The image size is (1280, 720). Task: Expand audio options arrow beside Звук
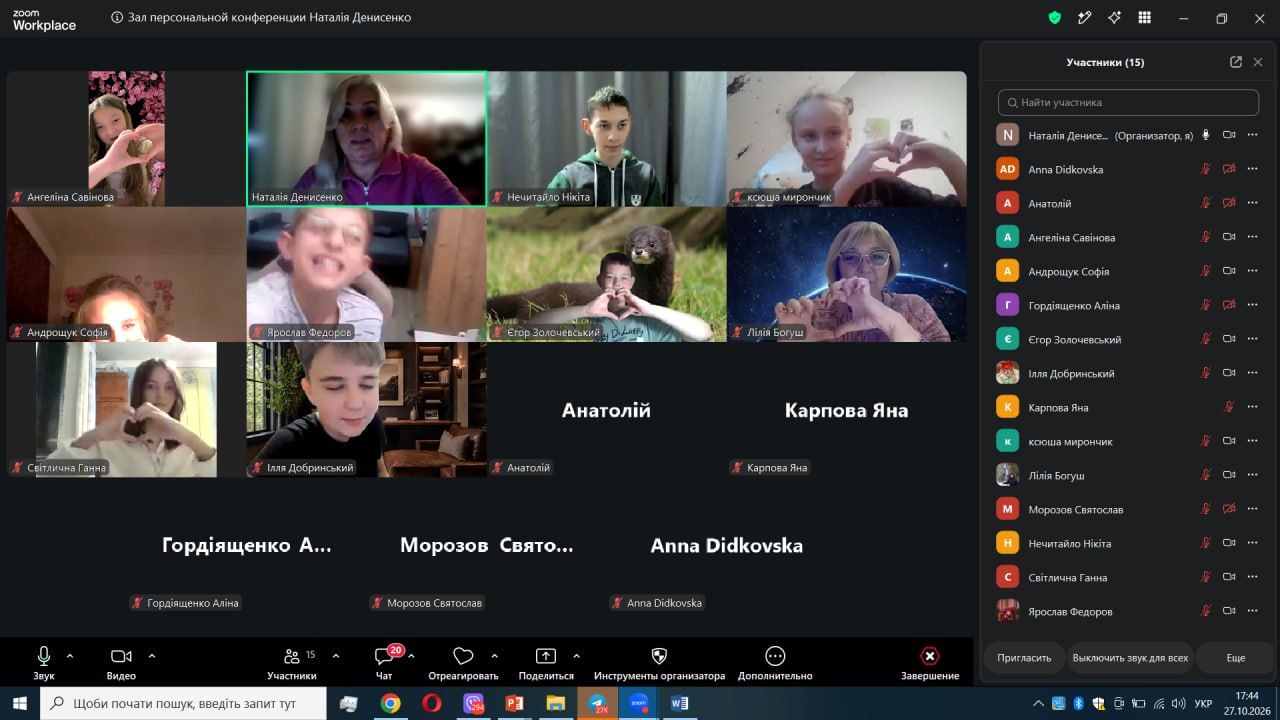tap(70, 656)
